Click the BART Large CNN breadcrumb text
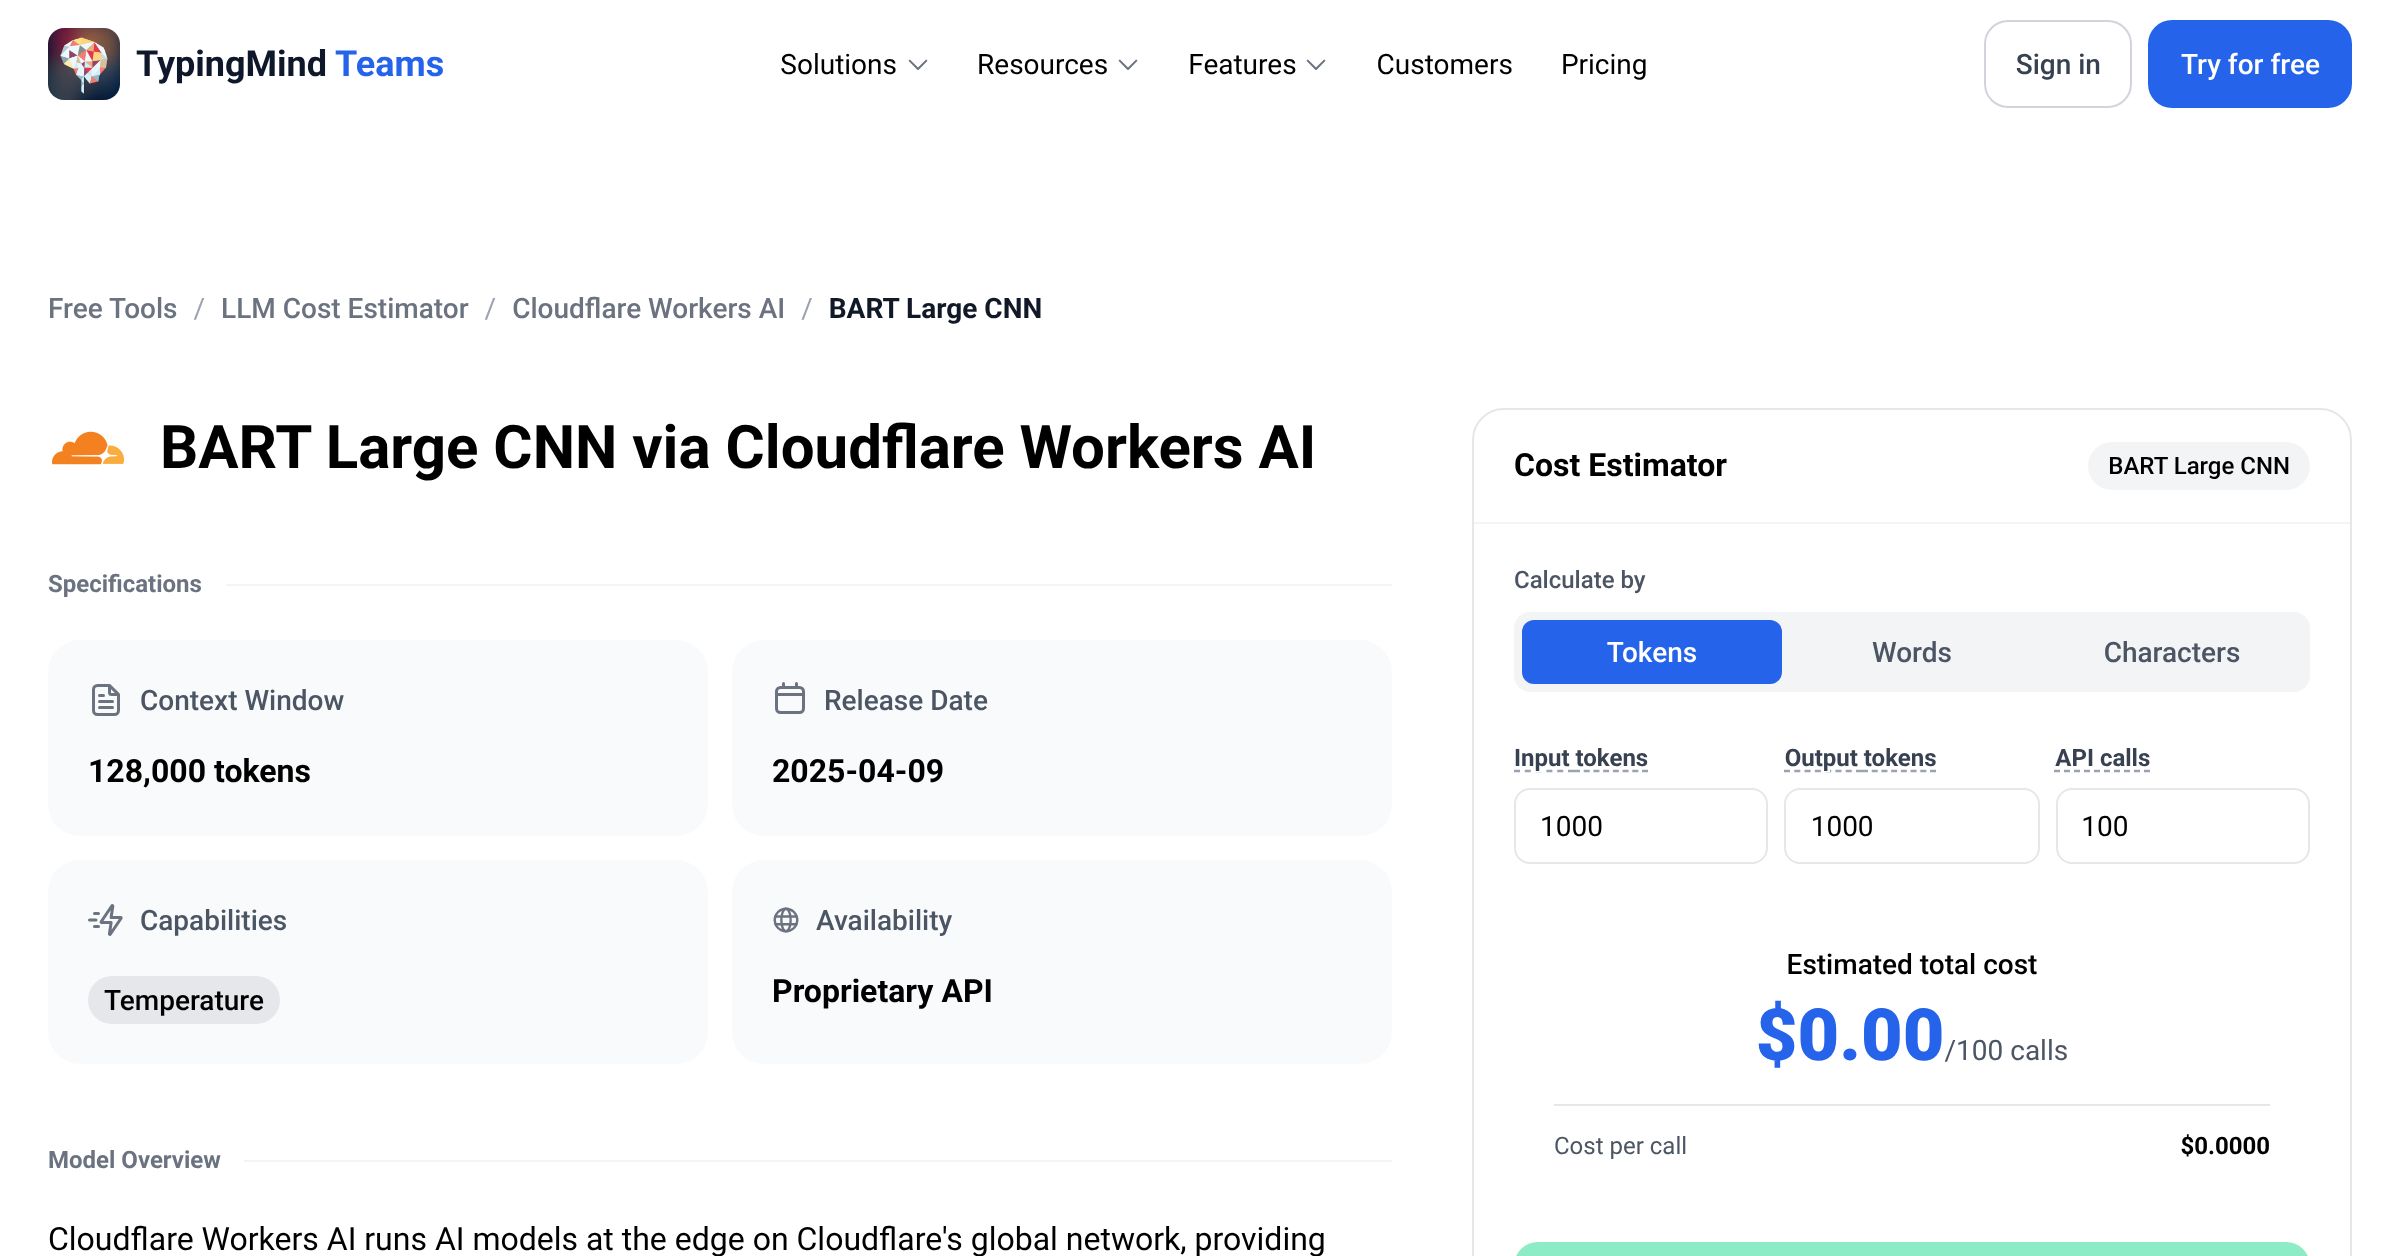Image resolution: width=2400 pixels, height=1256 pixels. coord(935,308)
